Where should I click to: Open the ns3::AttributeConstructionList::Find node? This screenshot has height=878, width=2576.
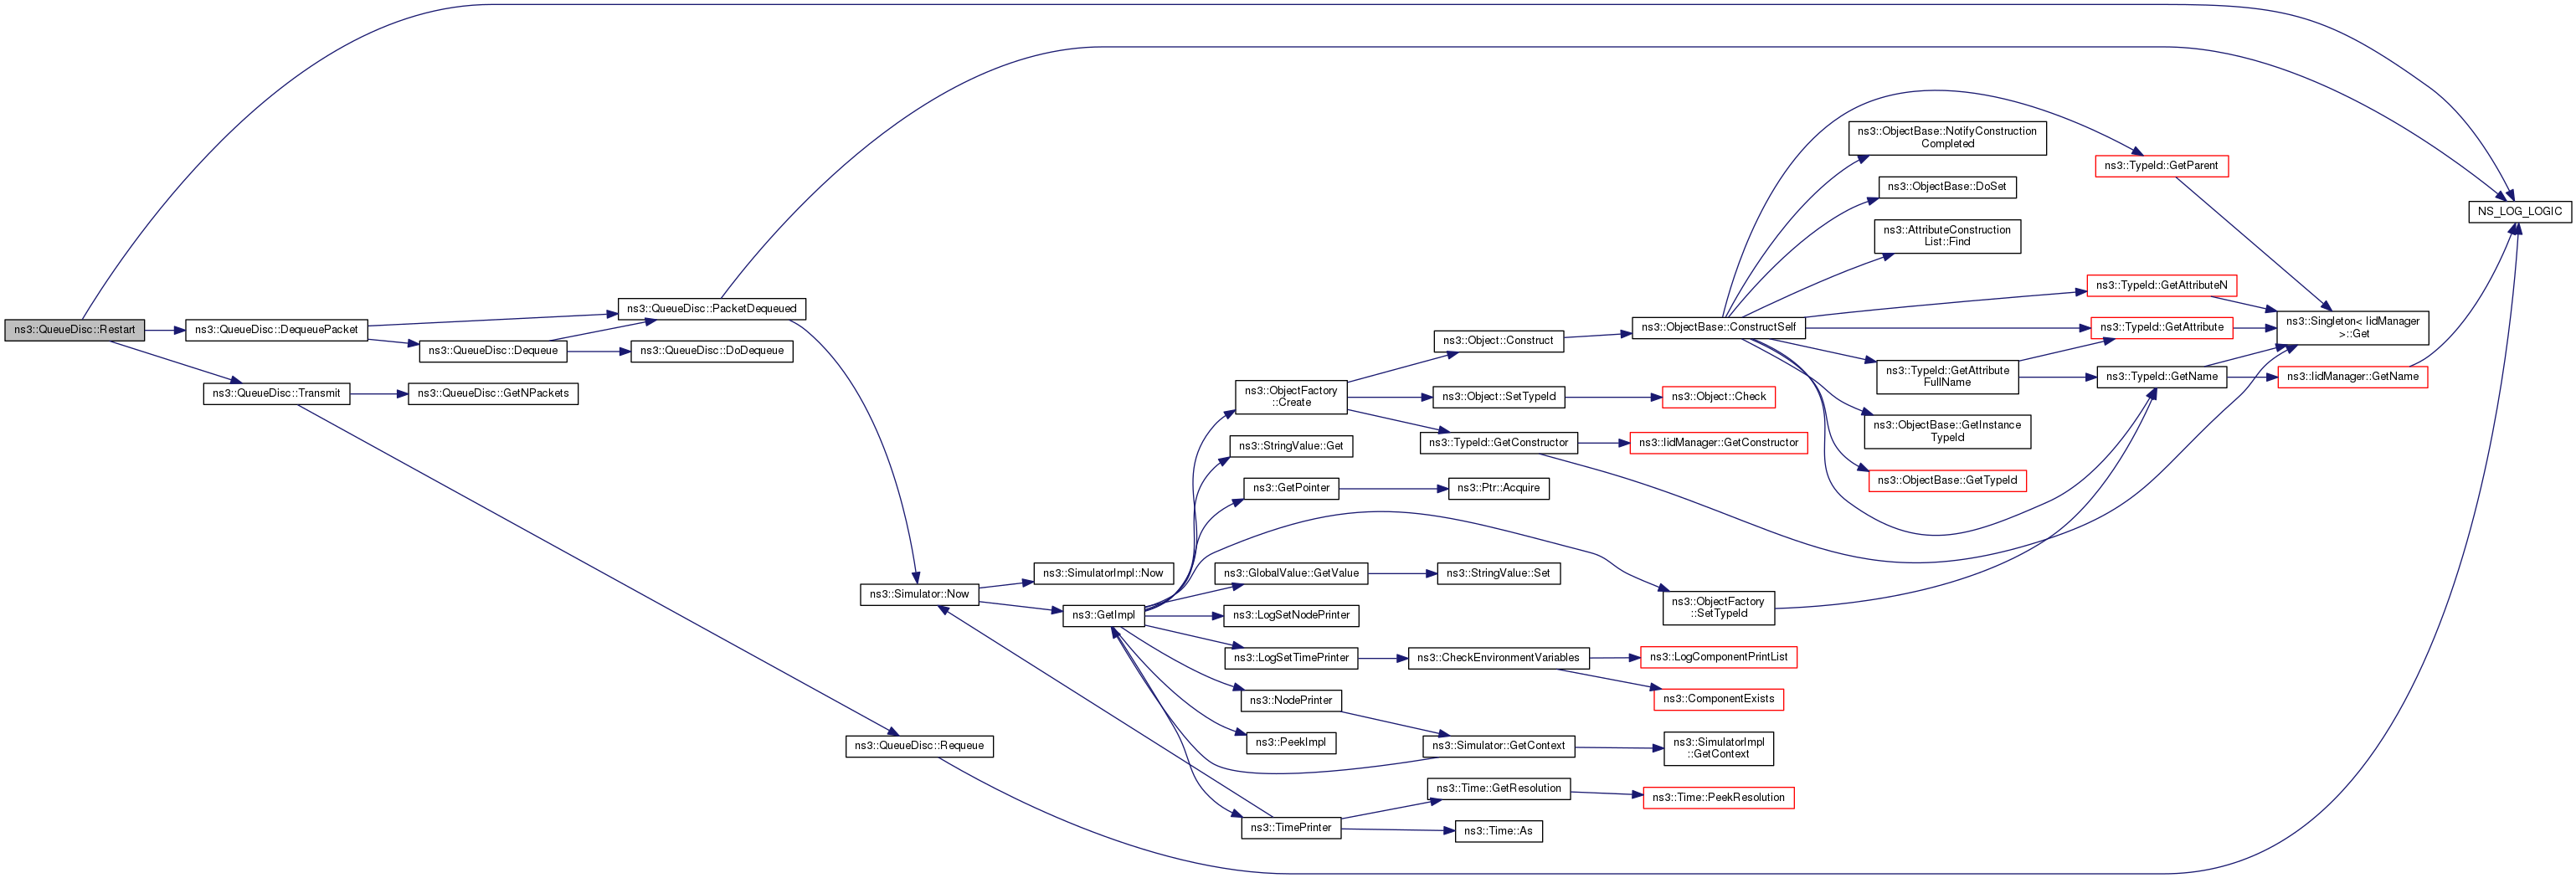click(1947, 237)
